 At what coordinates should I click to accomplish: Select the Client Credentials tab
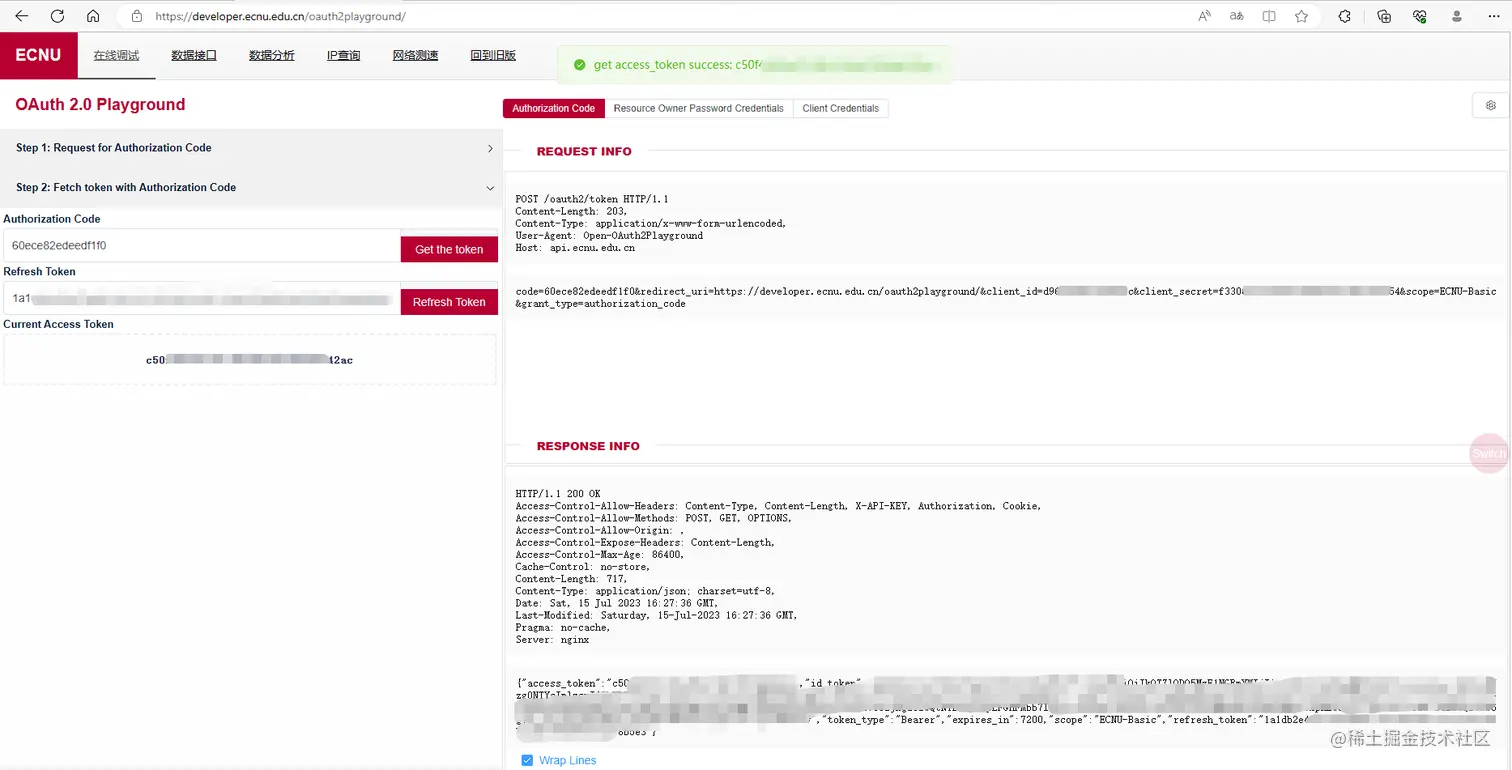[x=840, y=108]
